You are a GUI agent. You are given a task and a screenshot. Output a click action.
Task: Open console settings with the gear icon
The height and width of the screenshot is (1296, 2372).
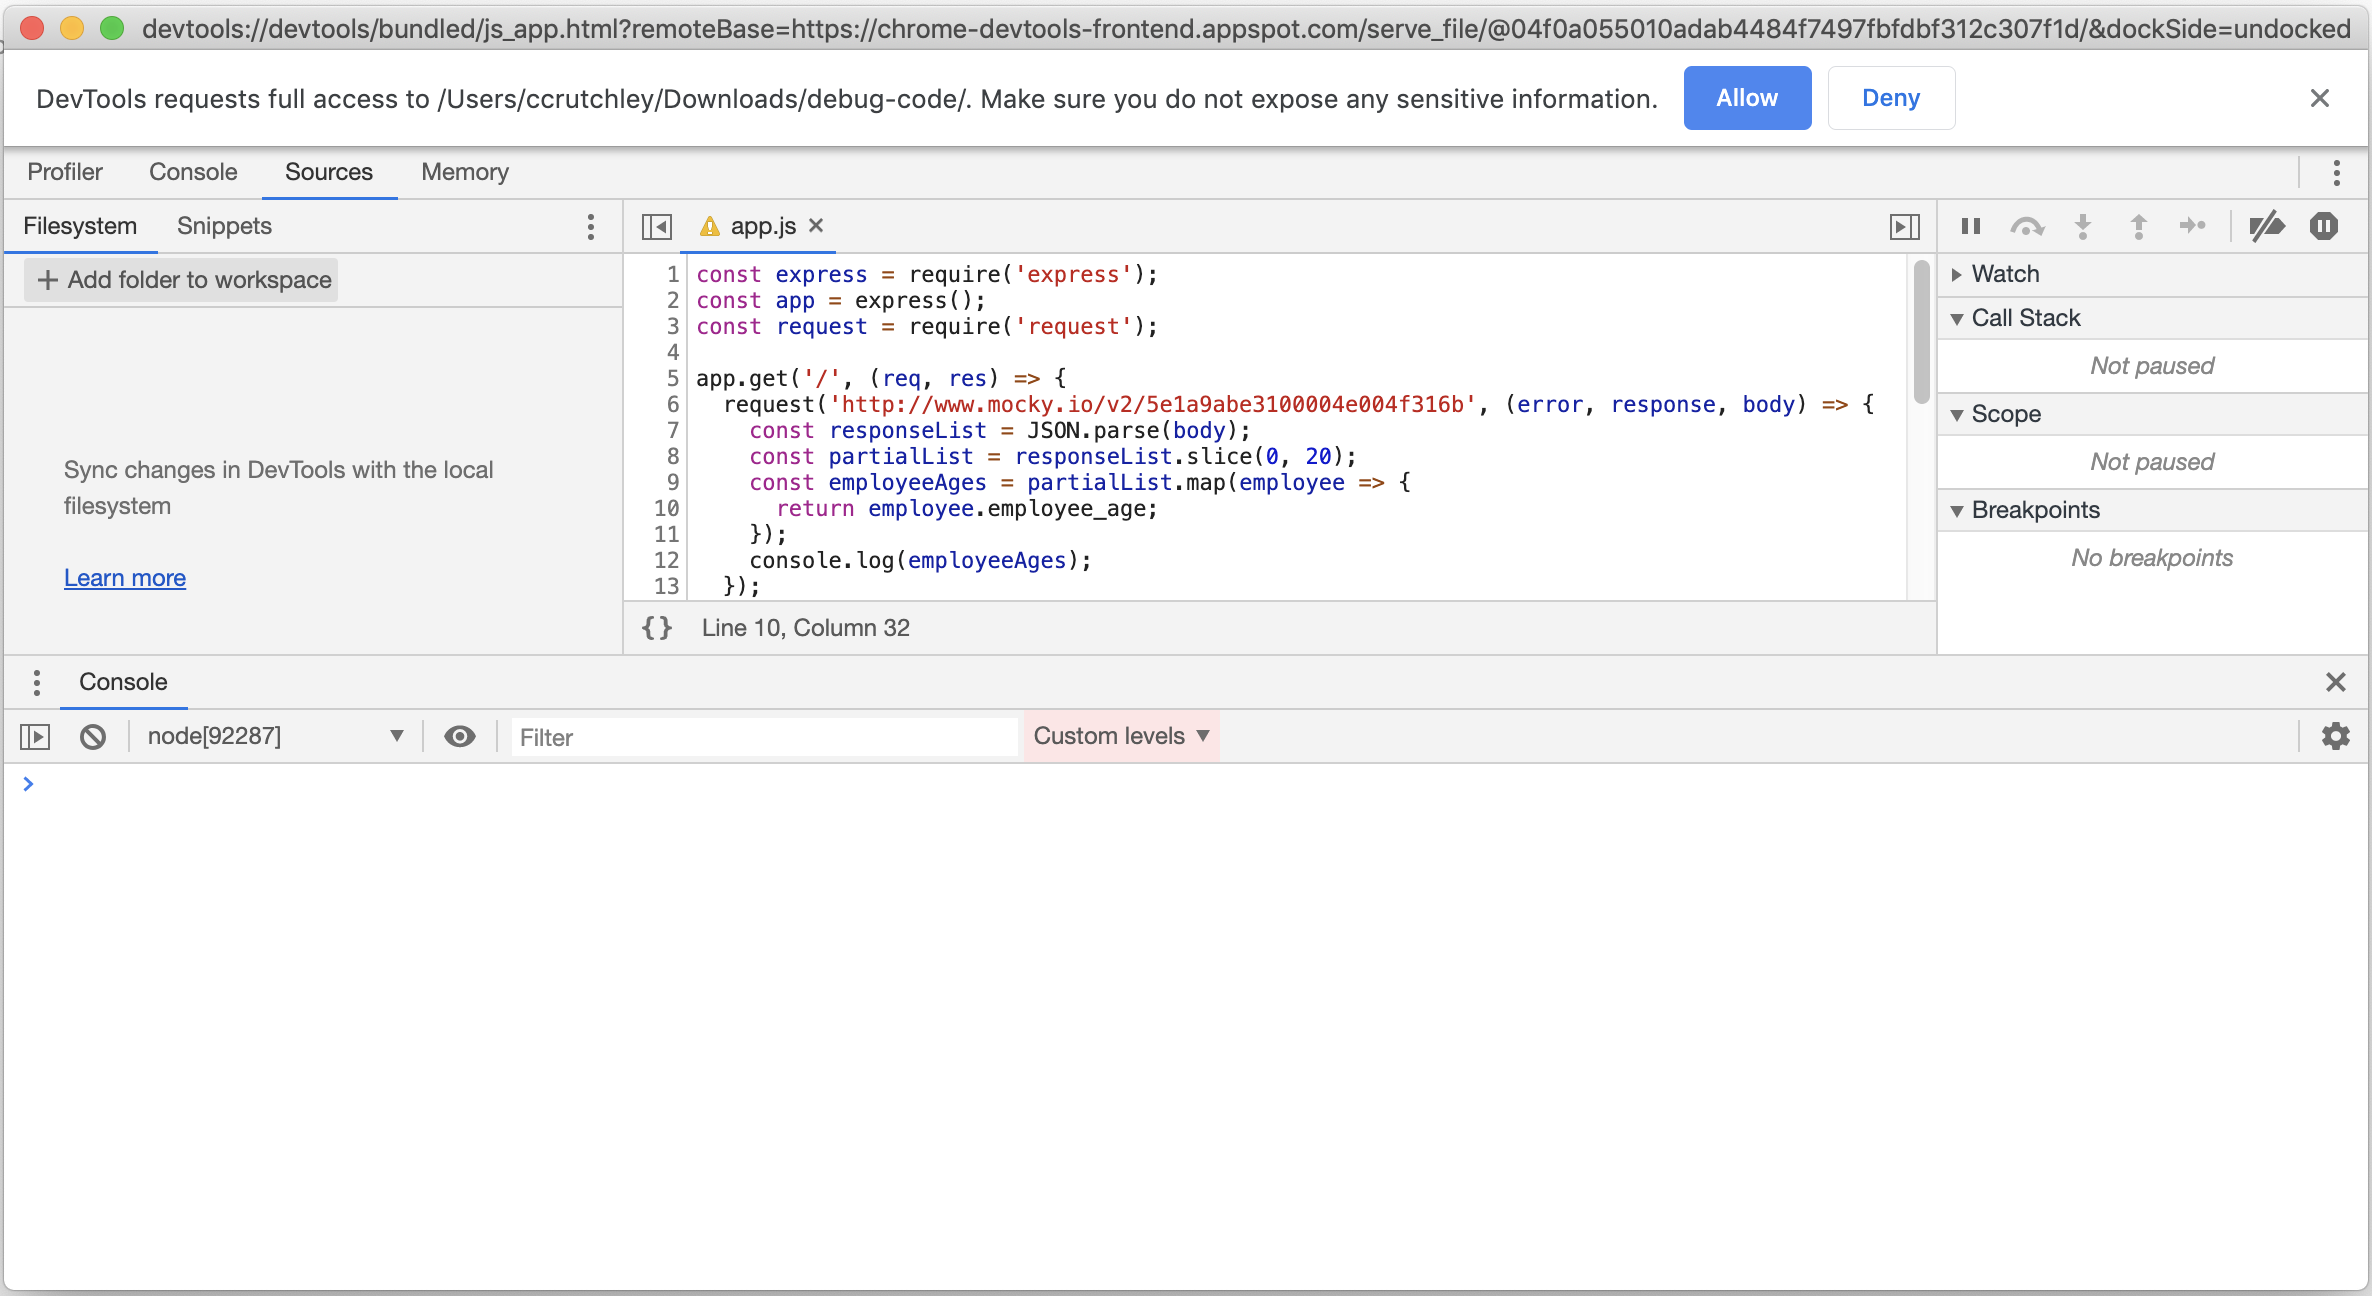click(x=2336, y=736)
